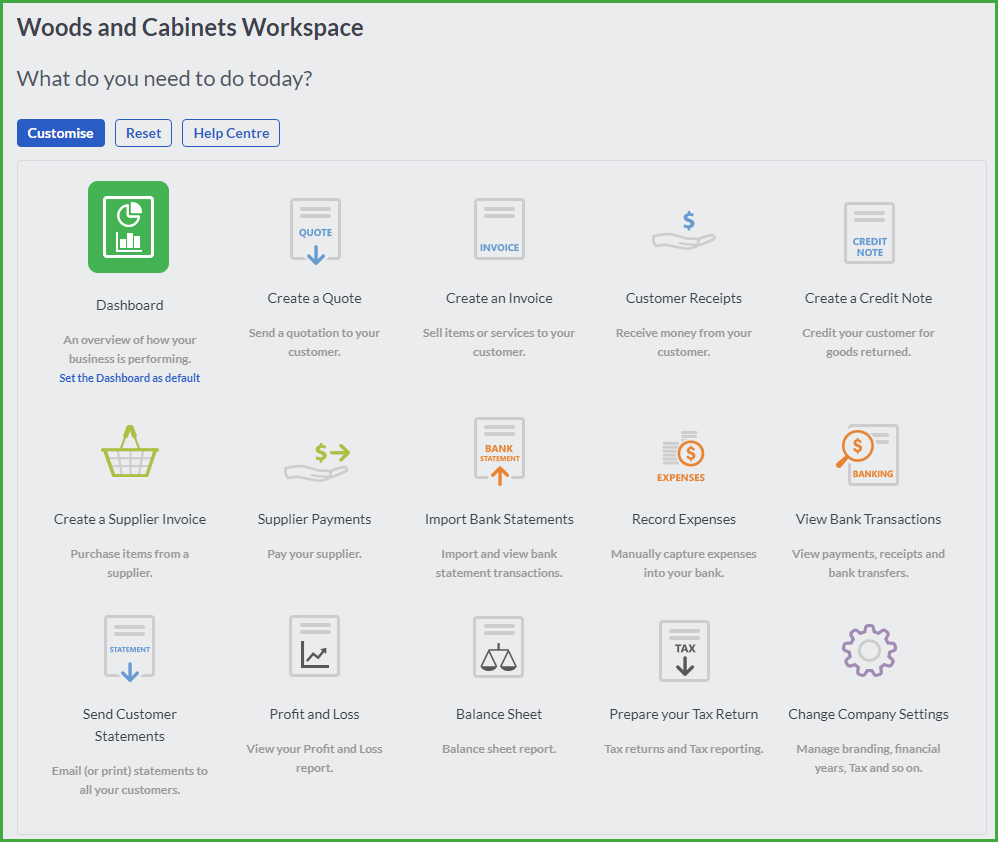Click the Credit Note document icon
The width and height of the screenshot is (998, 842).
[869, 233]
